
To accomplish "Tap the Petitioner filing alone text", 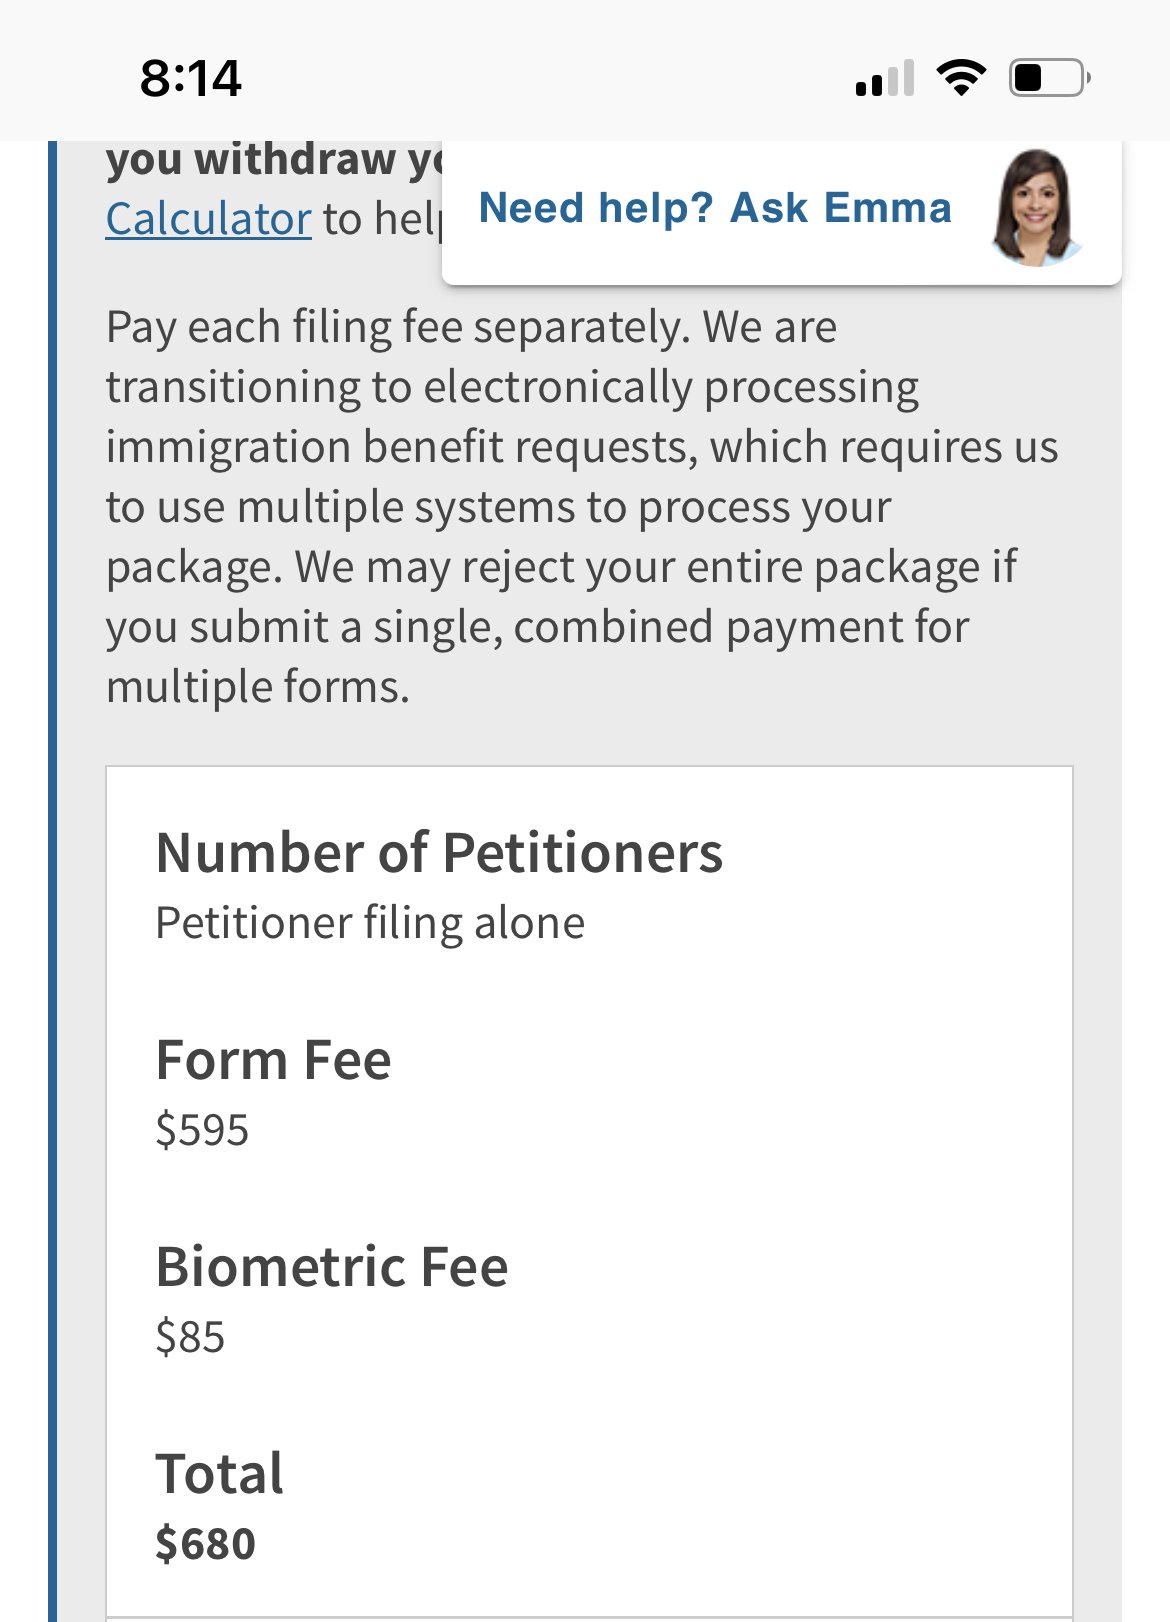I will 370,922.
